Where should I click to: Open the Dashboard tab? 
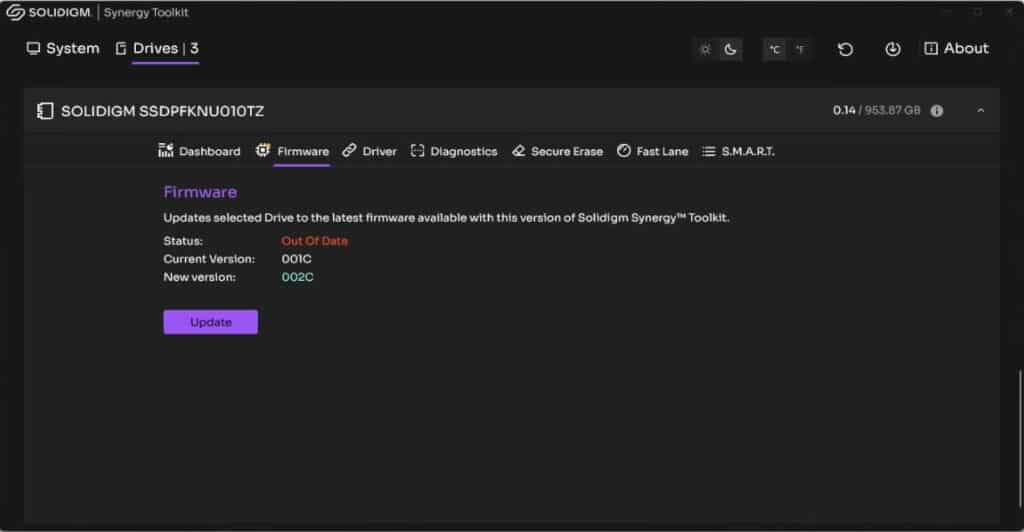pyautogui.click(x=199, y=151)
